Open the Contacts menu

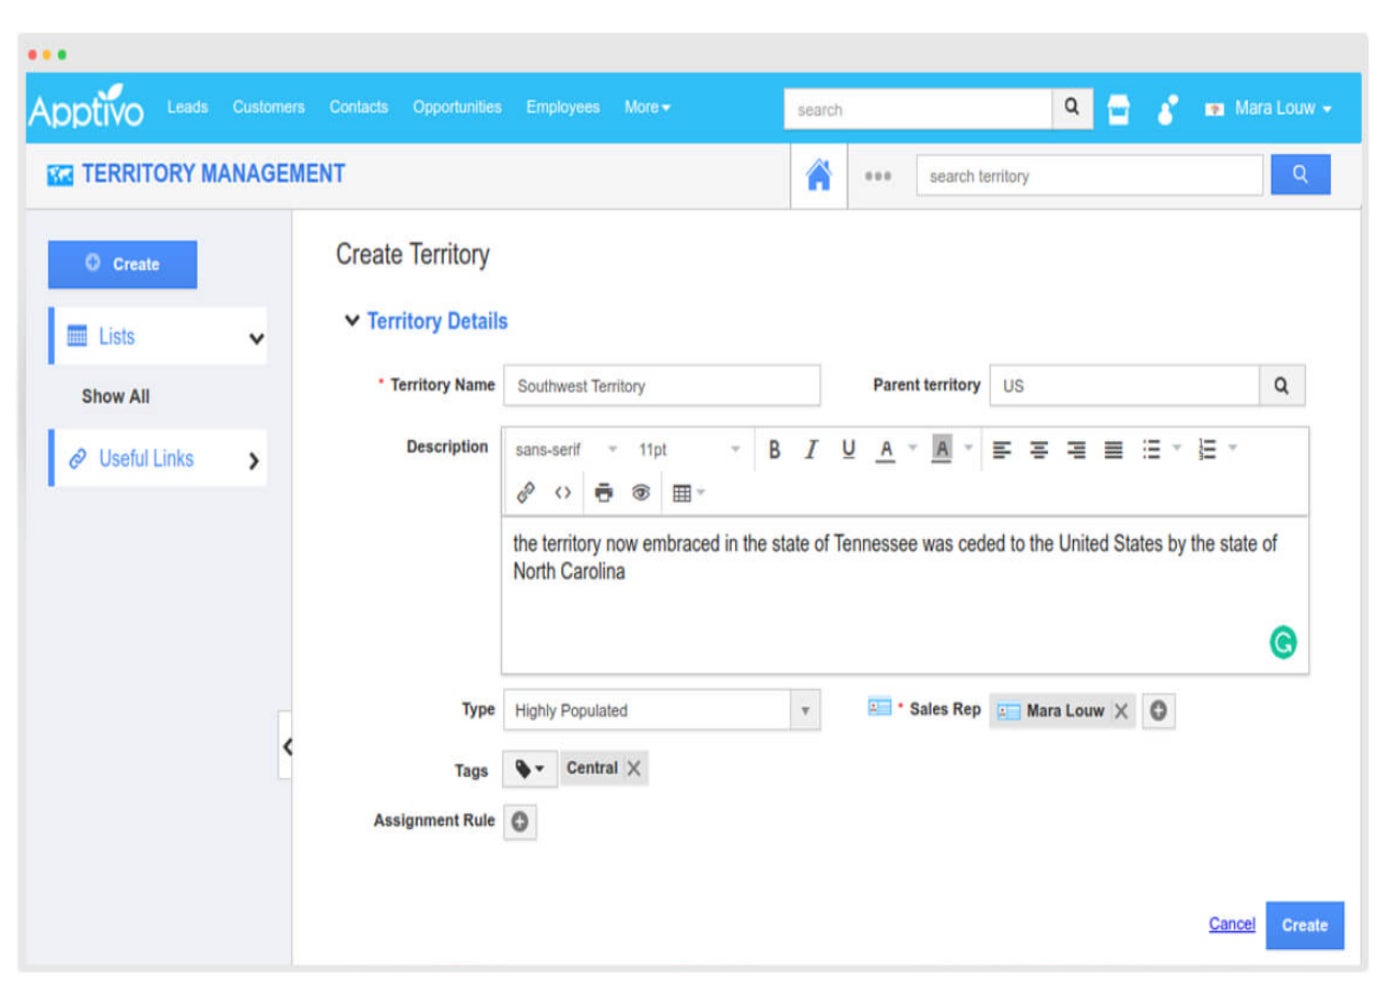pos(358,107)
